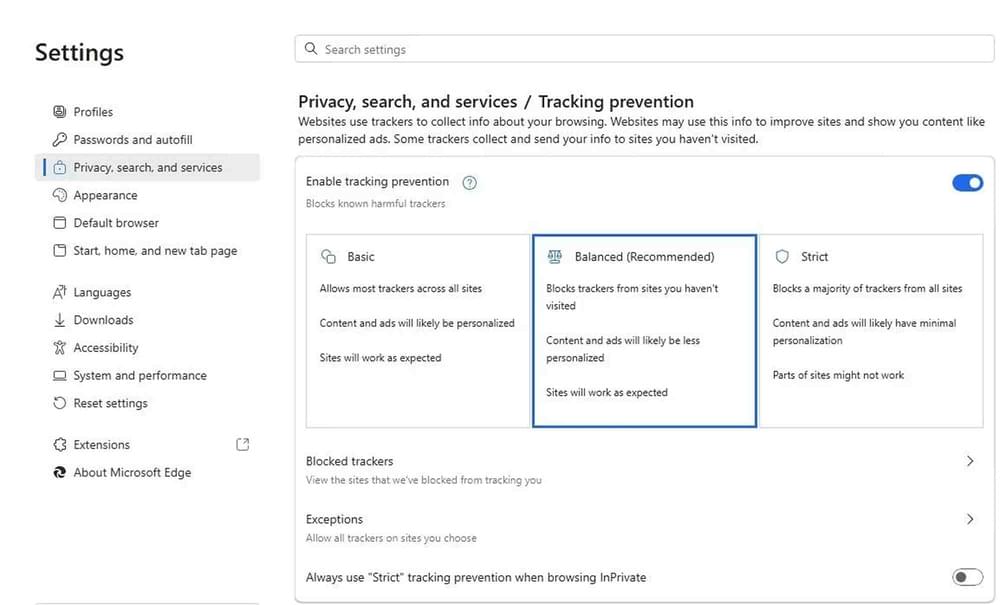Click inside the Search settings field

tap(644, 48)
